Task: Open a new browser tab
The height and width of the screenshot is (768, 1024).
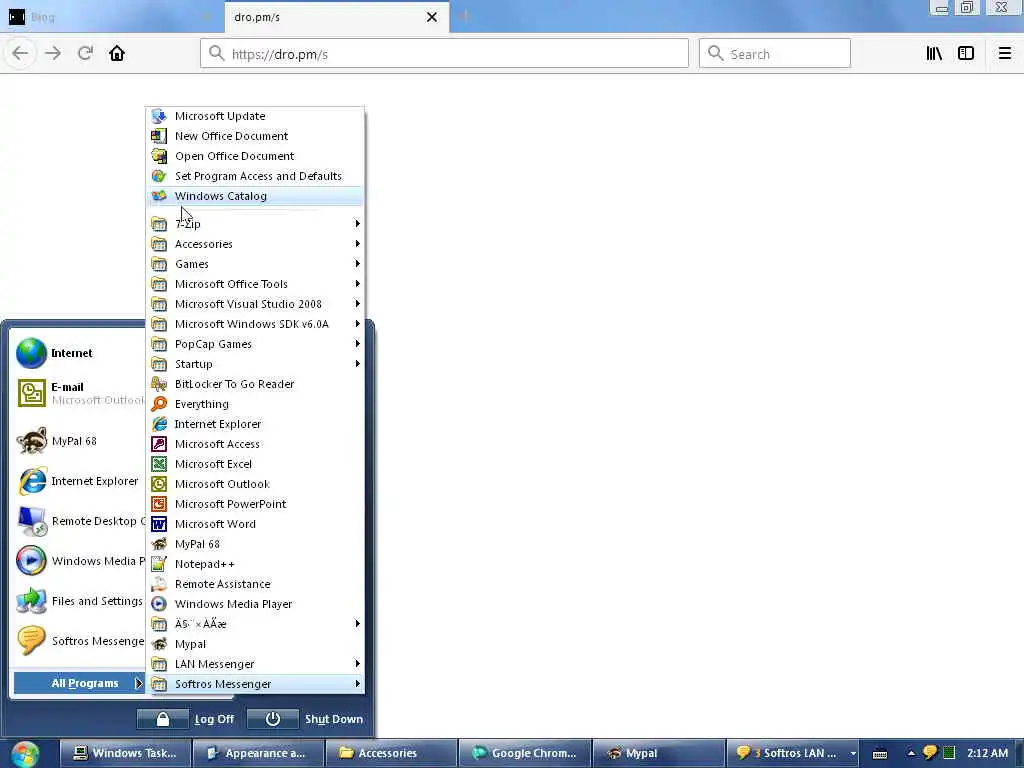Action: pos(465,17)
